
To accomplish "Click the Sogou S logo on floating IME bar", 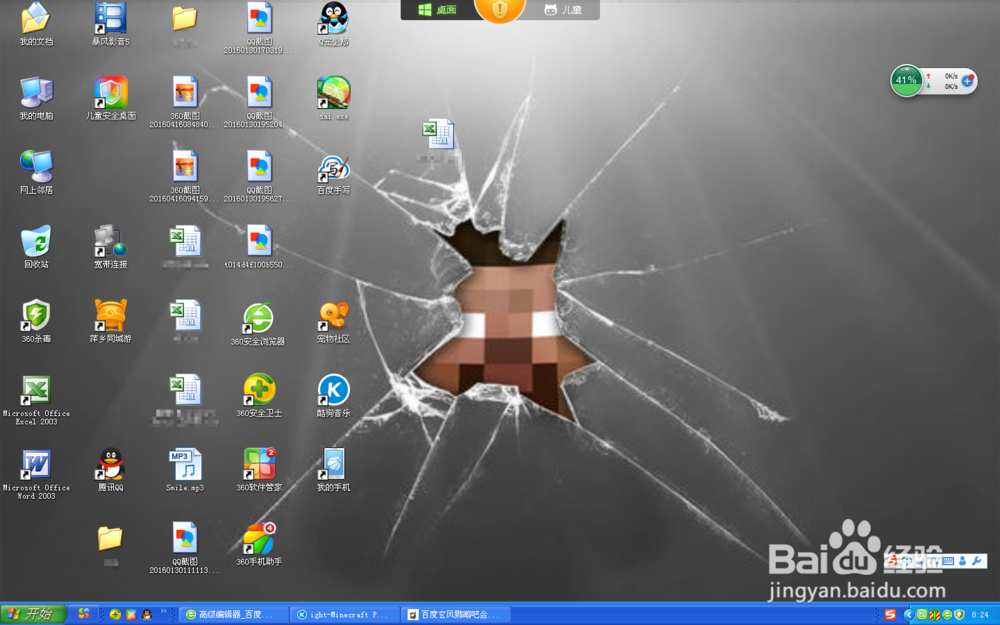I will click(892, 561).
